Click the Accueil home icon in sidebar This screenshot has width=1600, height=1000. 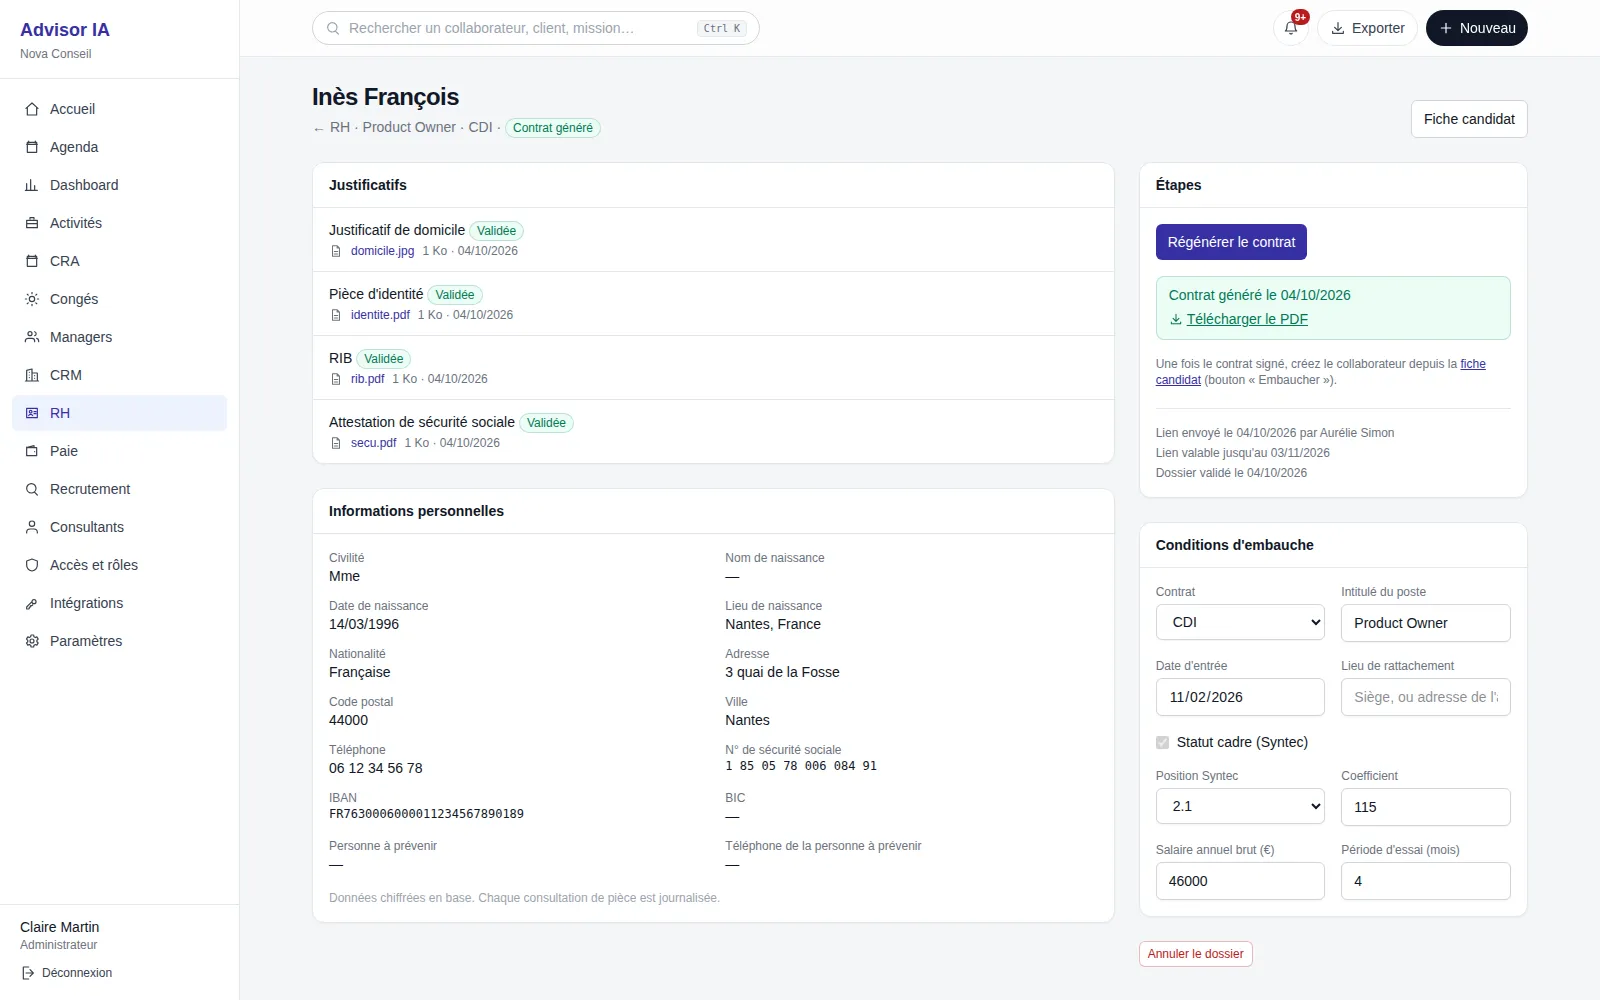tap(32, 109)
